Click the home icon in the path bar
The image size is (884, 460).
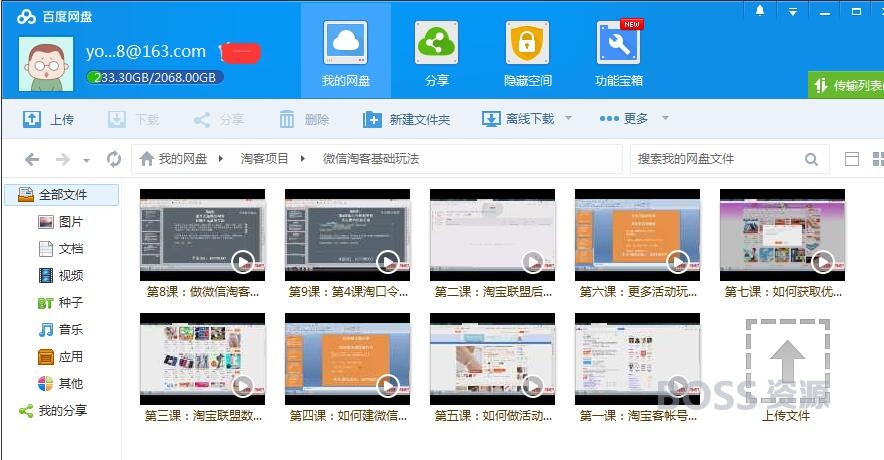coord(147,159)
